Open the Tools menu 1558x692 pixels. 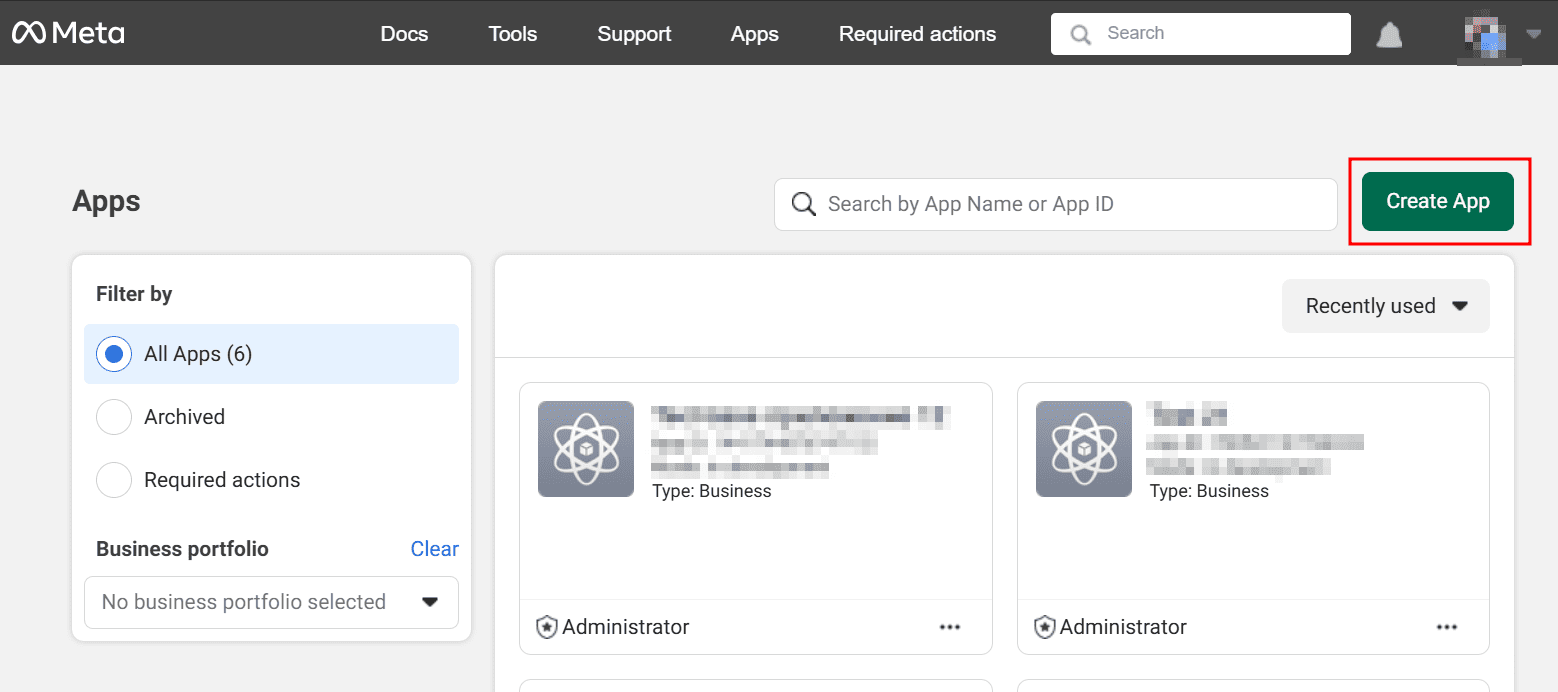coord(513,34)
